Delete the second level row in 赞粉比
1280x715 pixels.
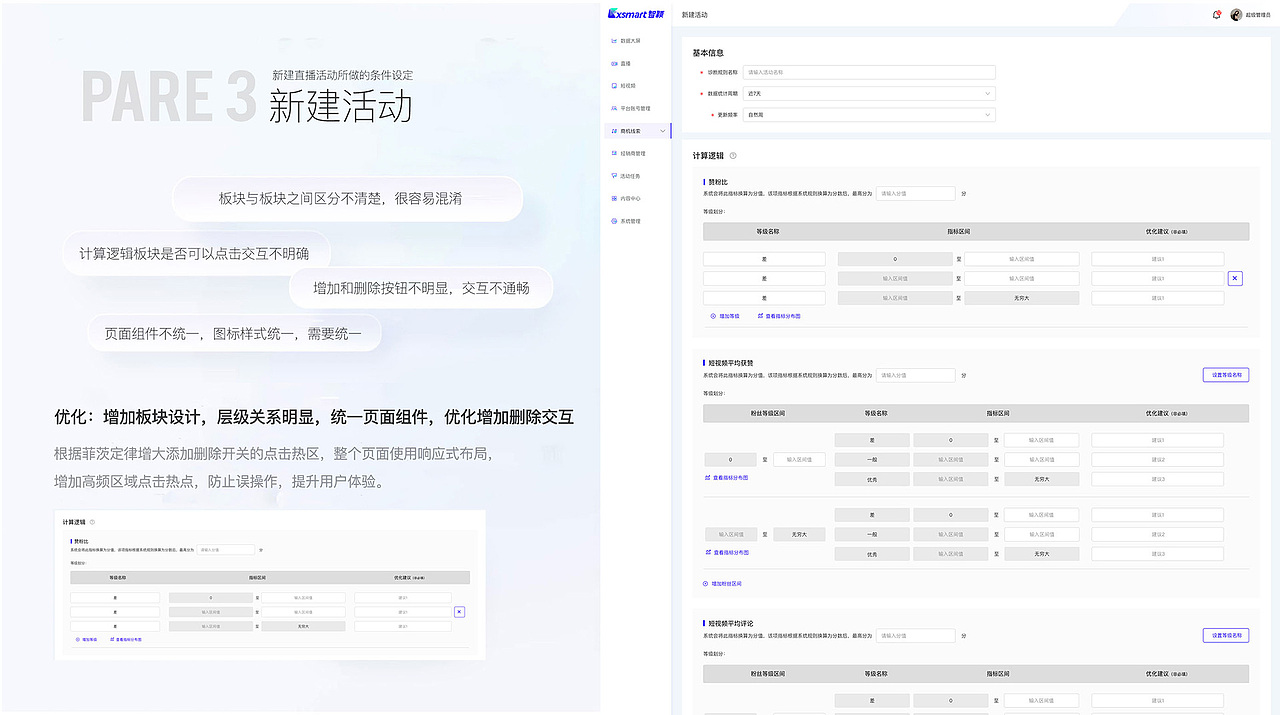pyautogui.click(x=1235, y=278)
